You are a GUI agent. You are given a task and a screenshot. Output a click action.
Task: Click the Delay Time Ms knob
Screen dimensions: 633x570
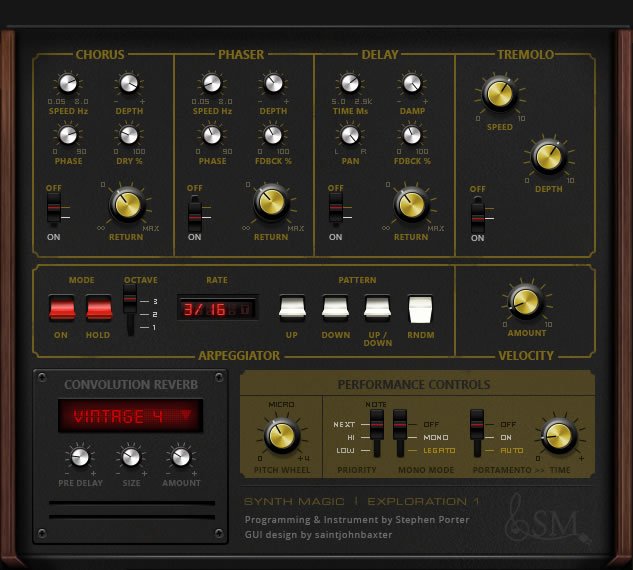(350, 84)
